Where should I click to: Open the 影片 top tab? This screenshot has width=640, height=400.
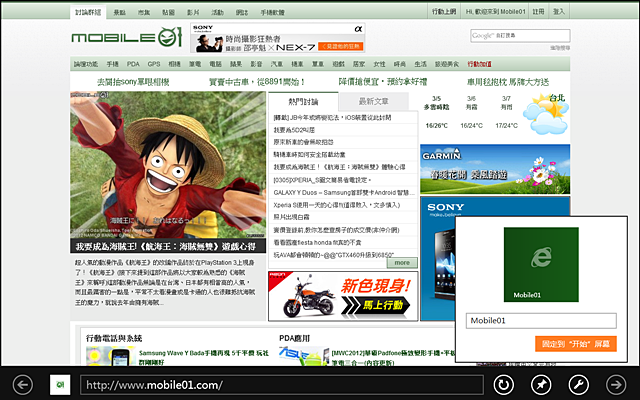pos(193,12)
